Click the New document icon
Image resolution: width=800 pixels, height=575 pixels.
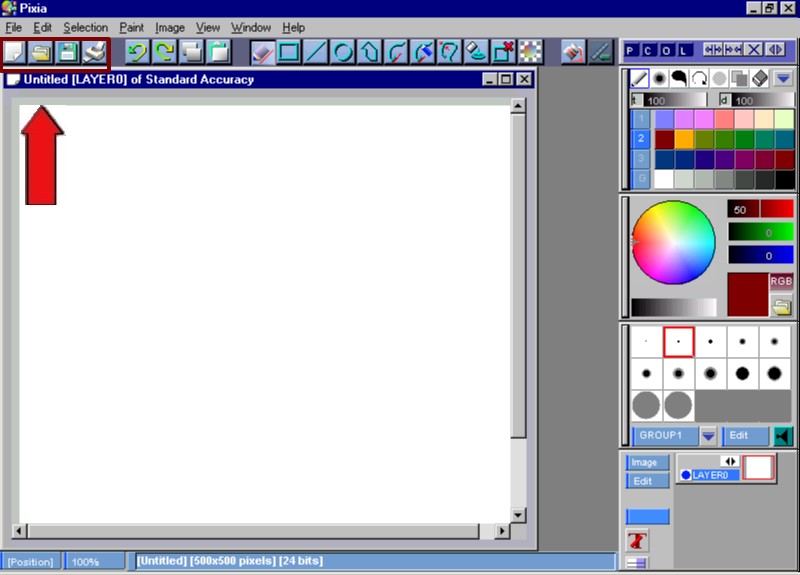pyautogui.click(x=15, y=52)
